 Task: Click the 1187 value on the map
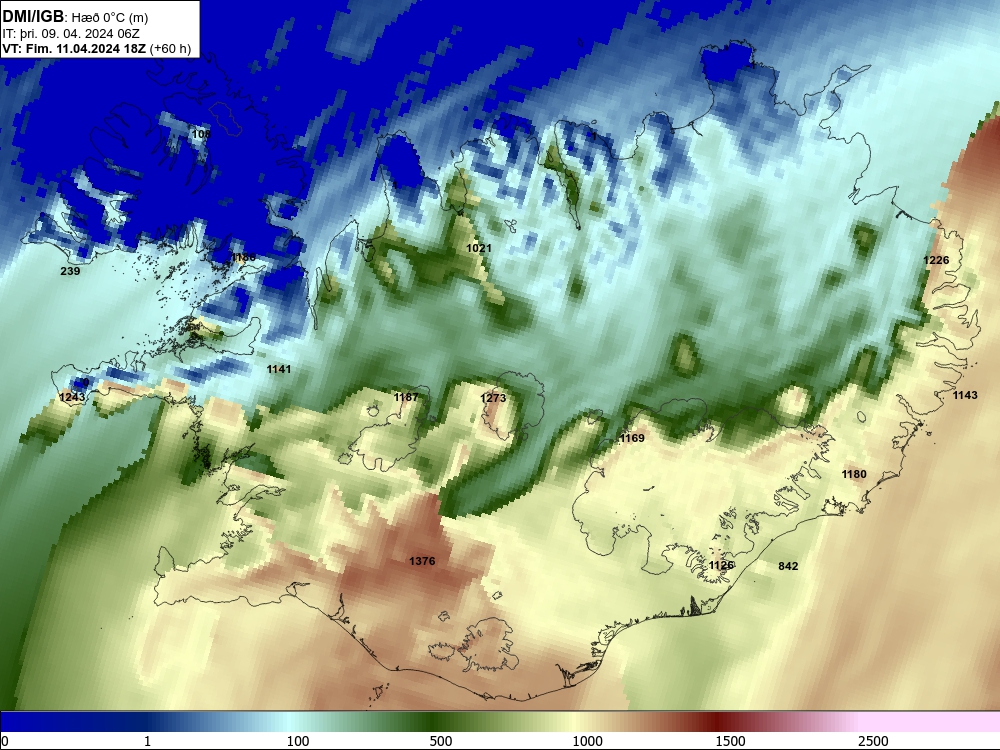[406, 397]
